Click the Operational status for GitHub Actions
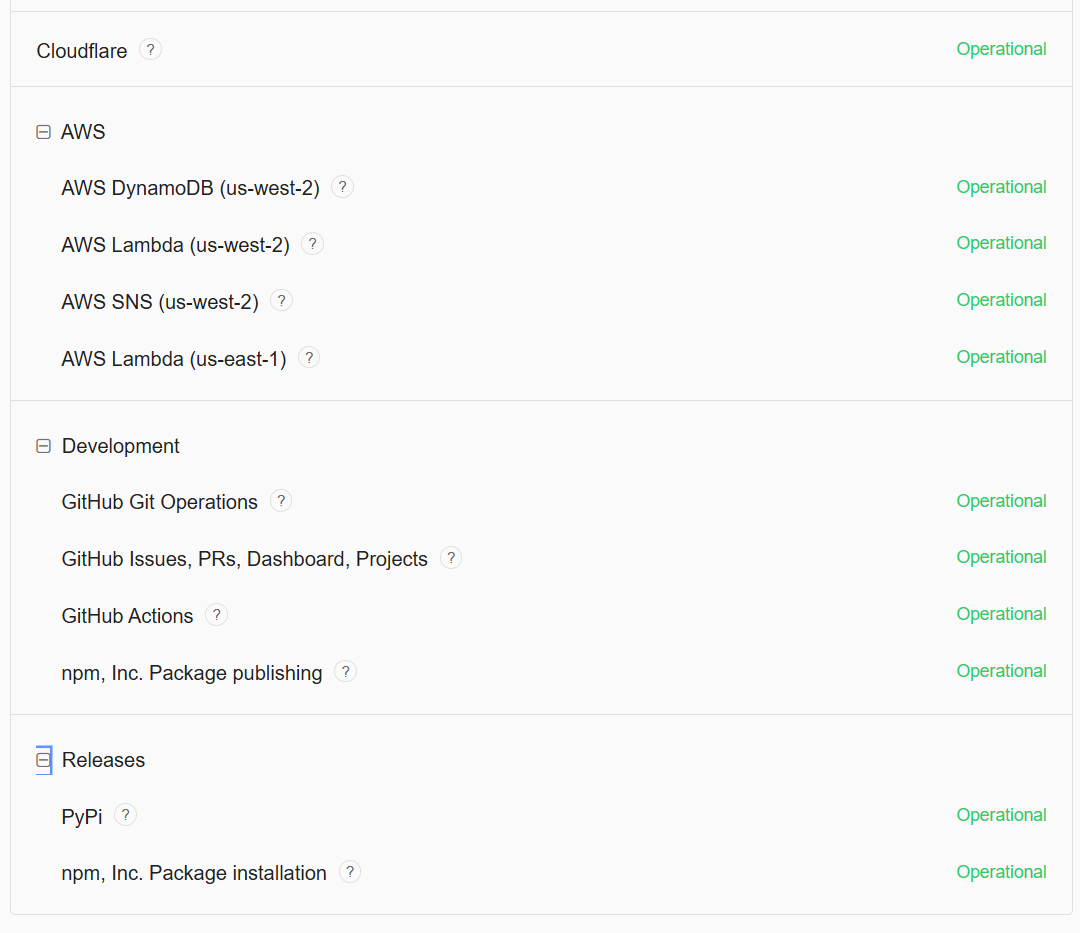This screenshot has width=1080, height=933. point(1001,614)
